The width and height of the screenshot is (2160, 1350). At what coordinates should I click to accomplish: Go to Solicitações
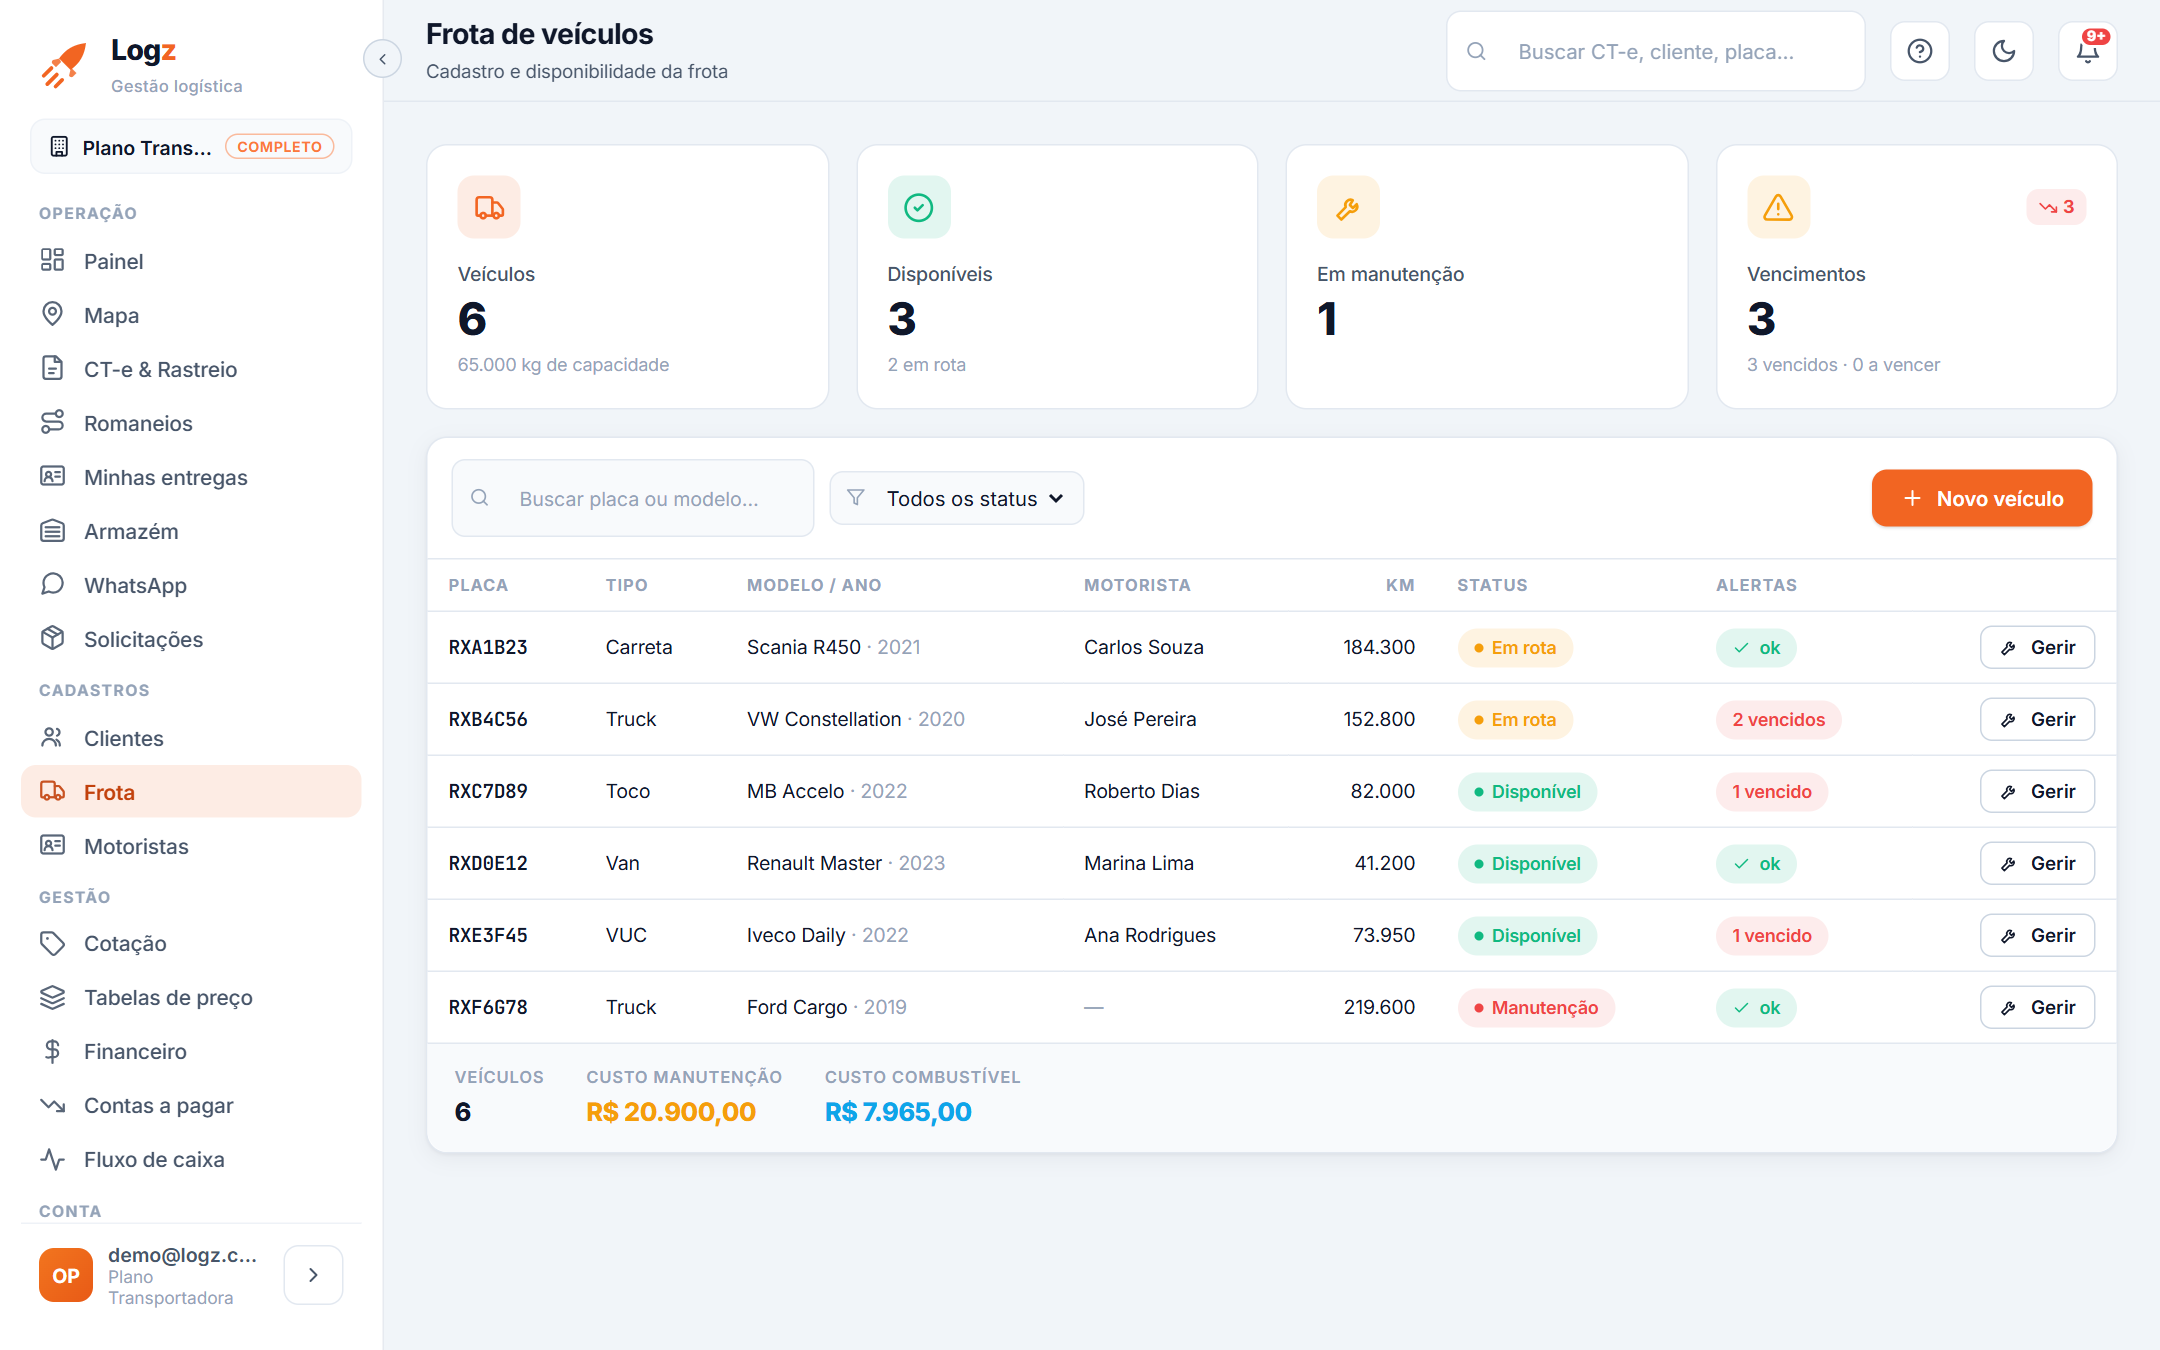point(191,639)
